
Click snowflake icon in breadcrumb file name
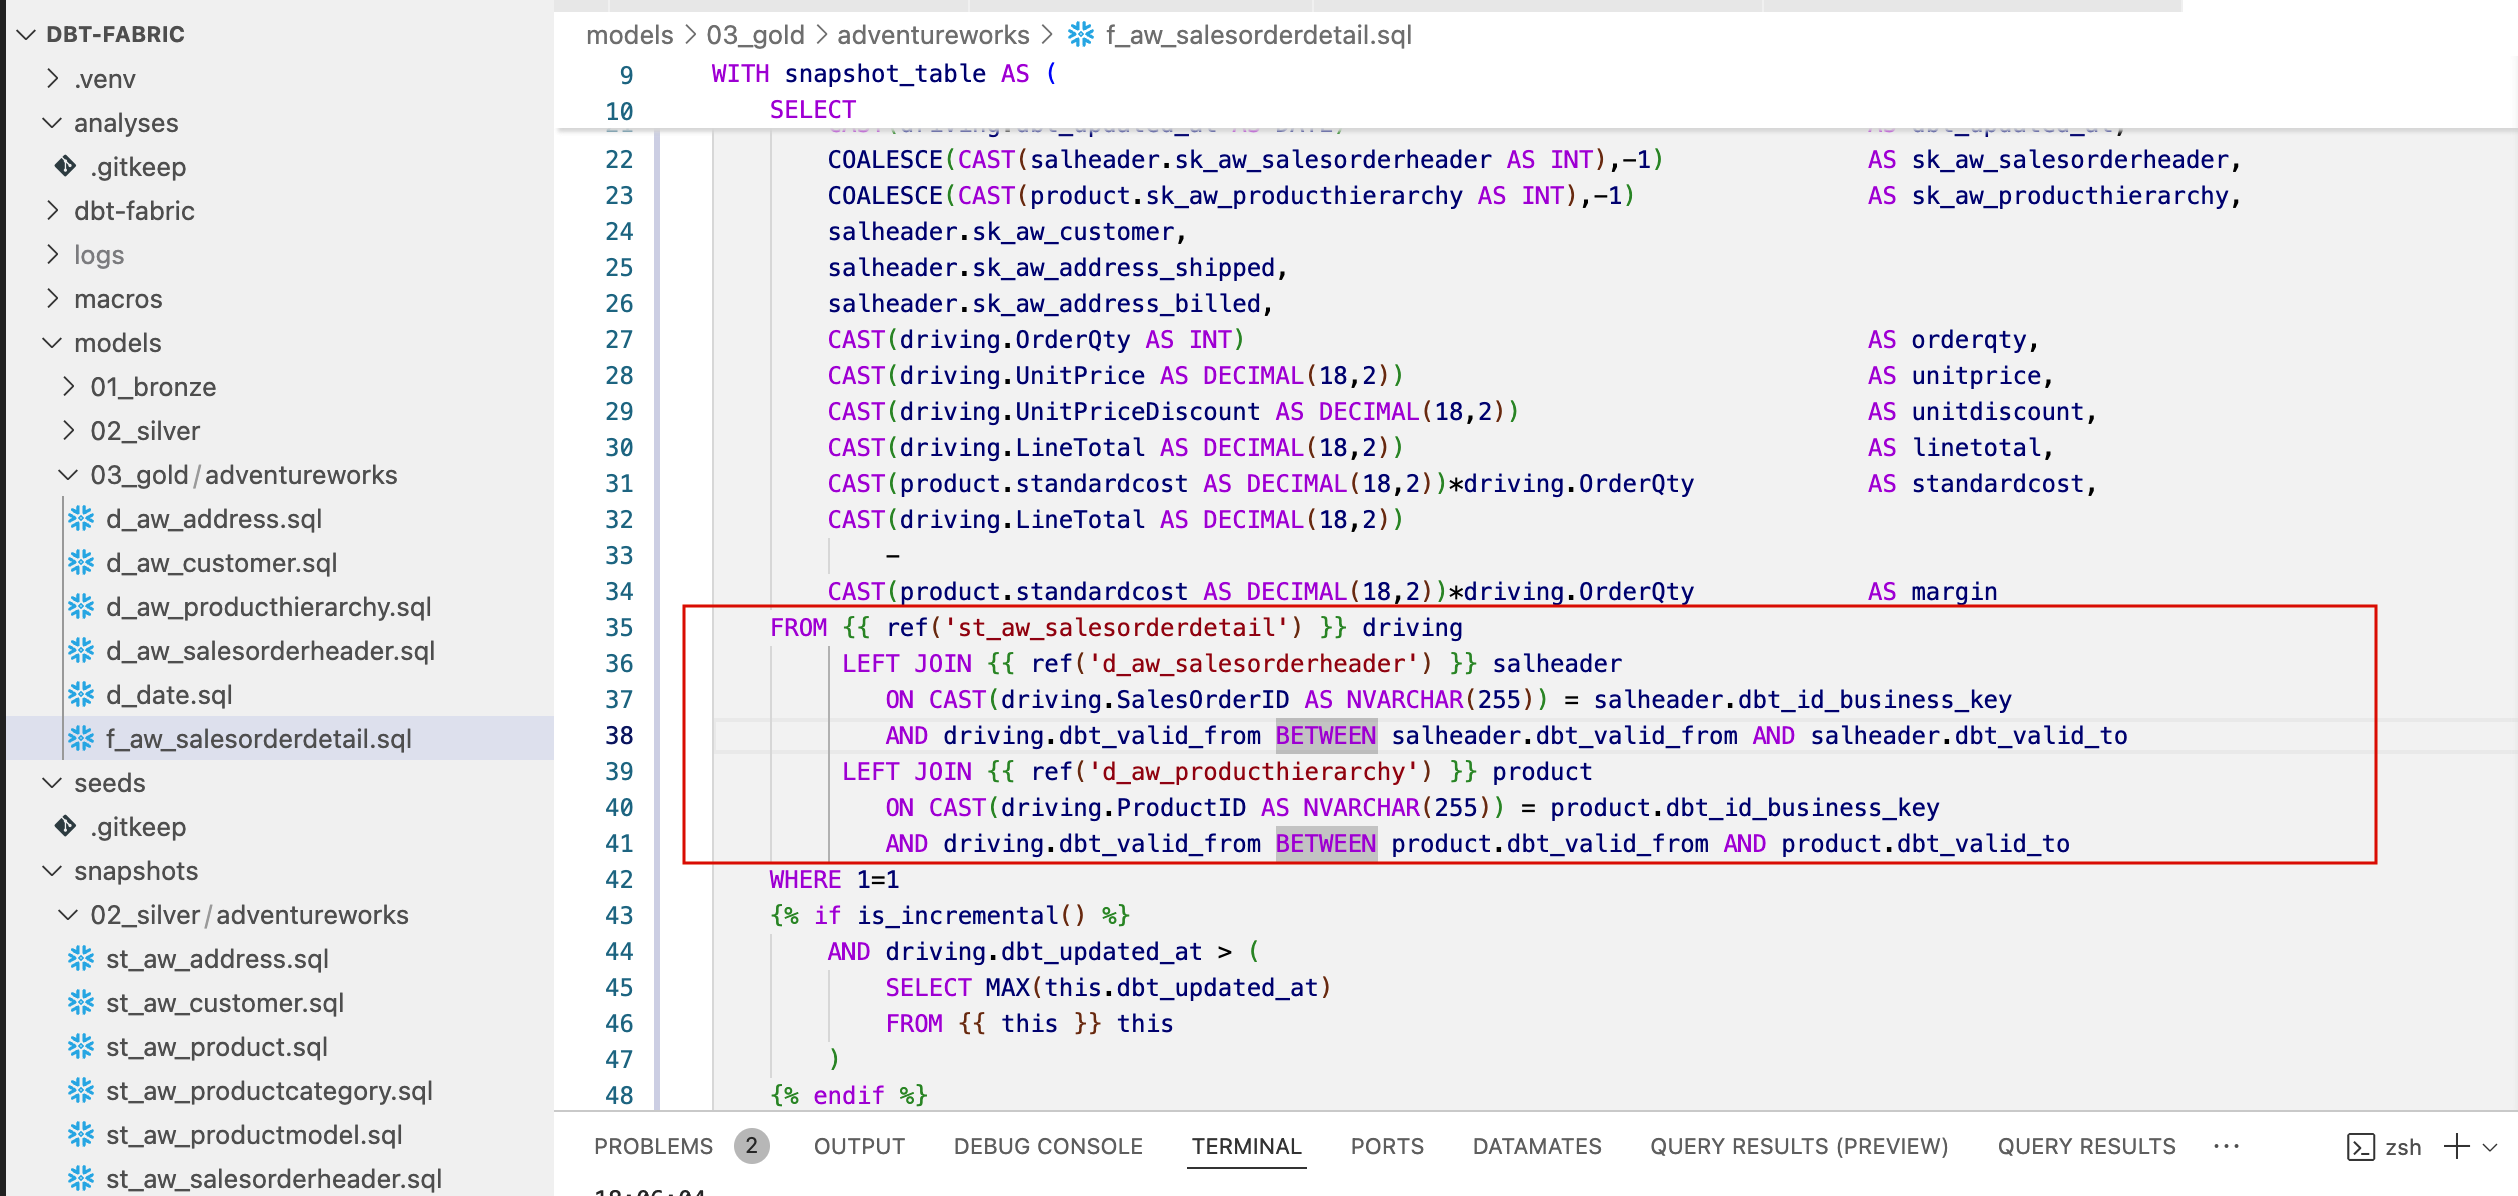[1080, 35]
